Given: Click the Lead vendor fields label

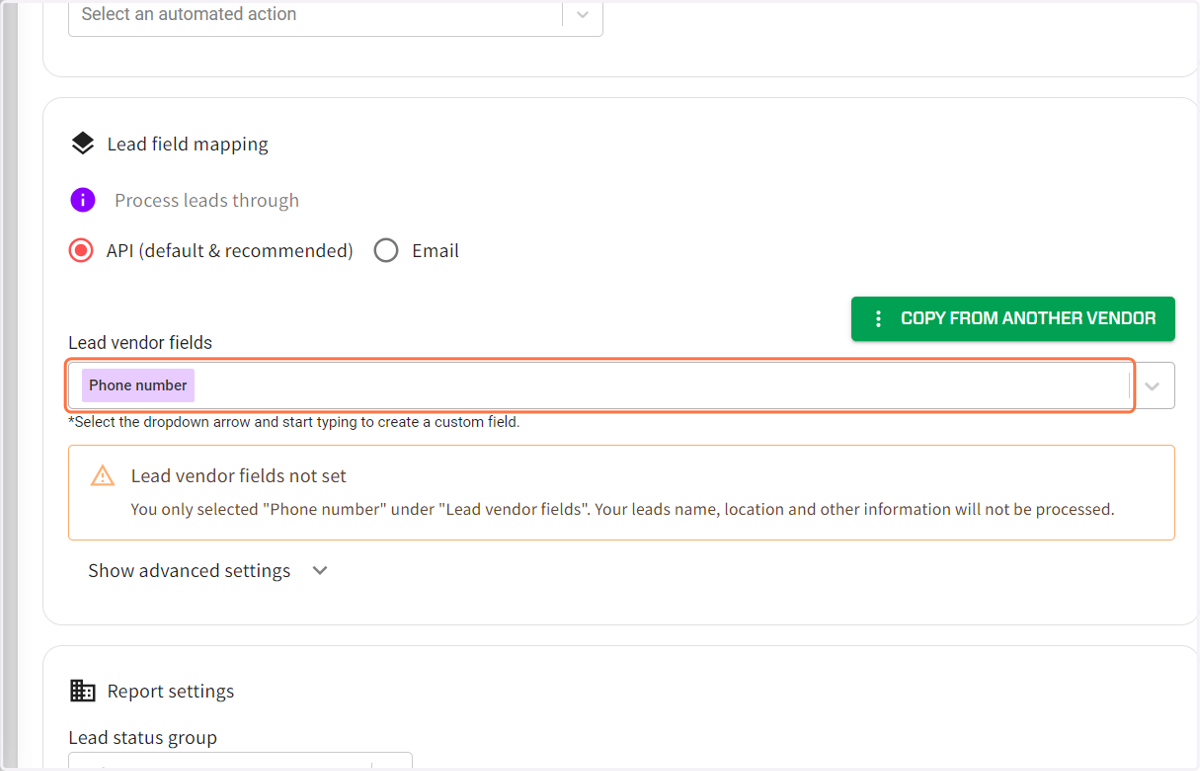Looking at the screenshot, I should (x=140, y=343).
